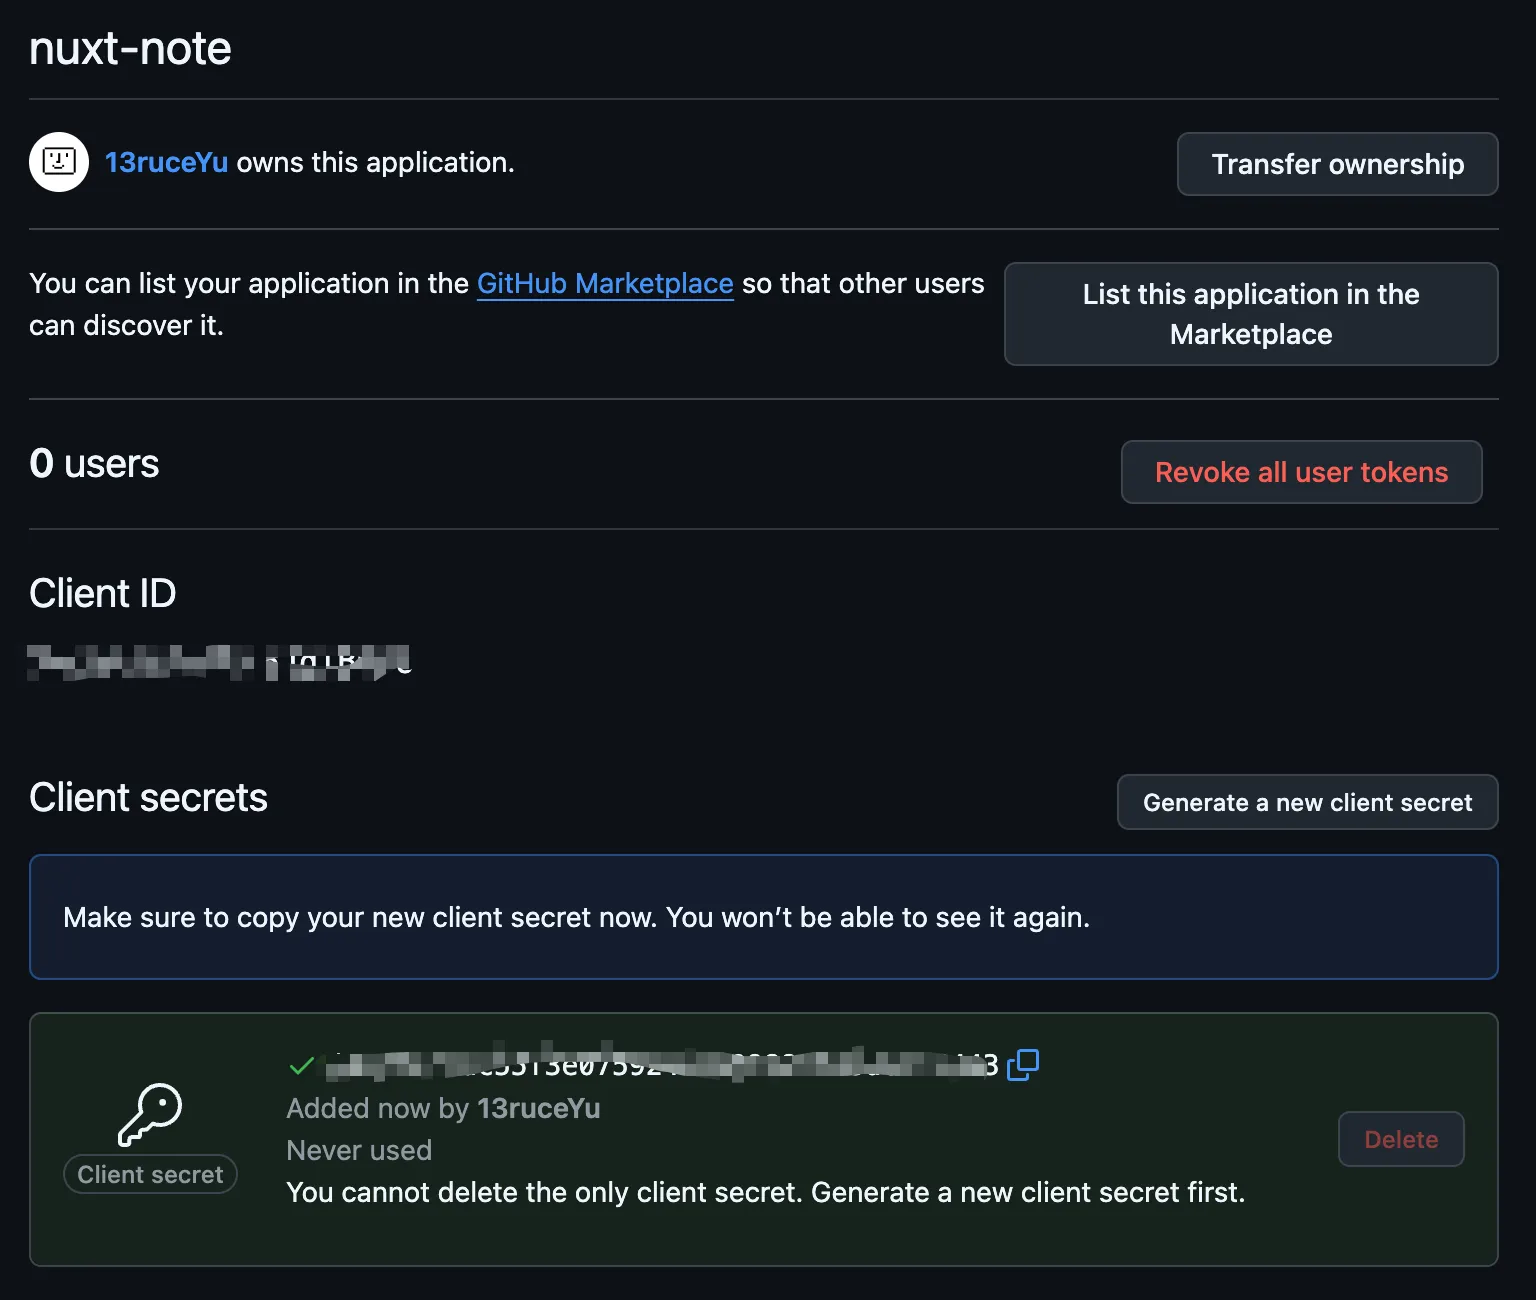The width and height of the screenshot is (1536, 1300).
Task: Click the 13ruceYu owner avatar image
Action: [x=59, y=162]
